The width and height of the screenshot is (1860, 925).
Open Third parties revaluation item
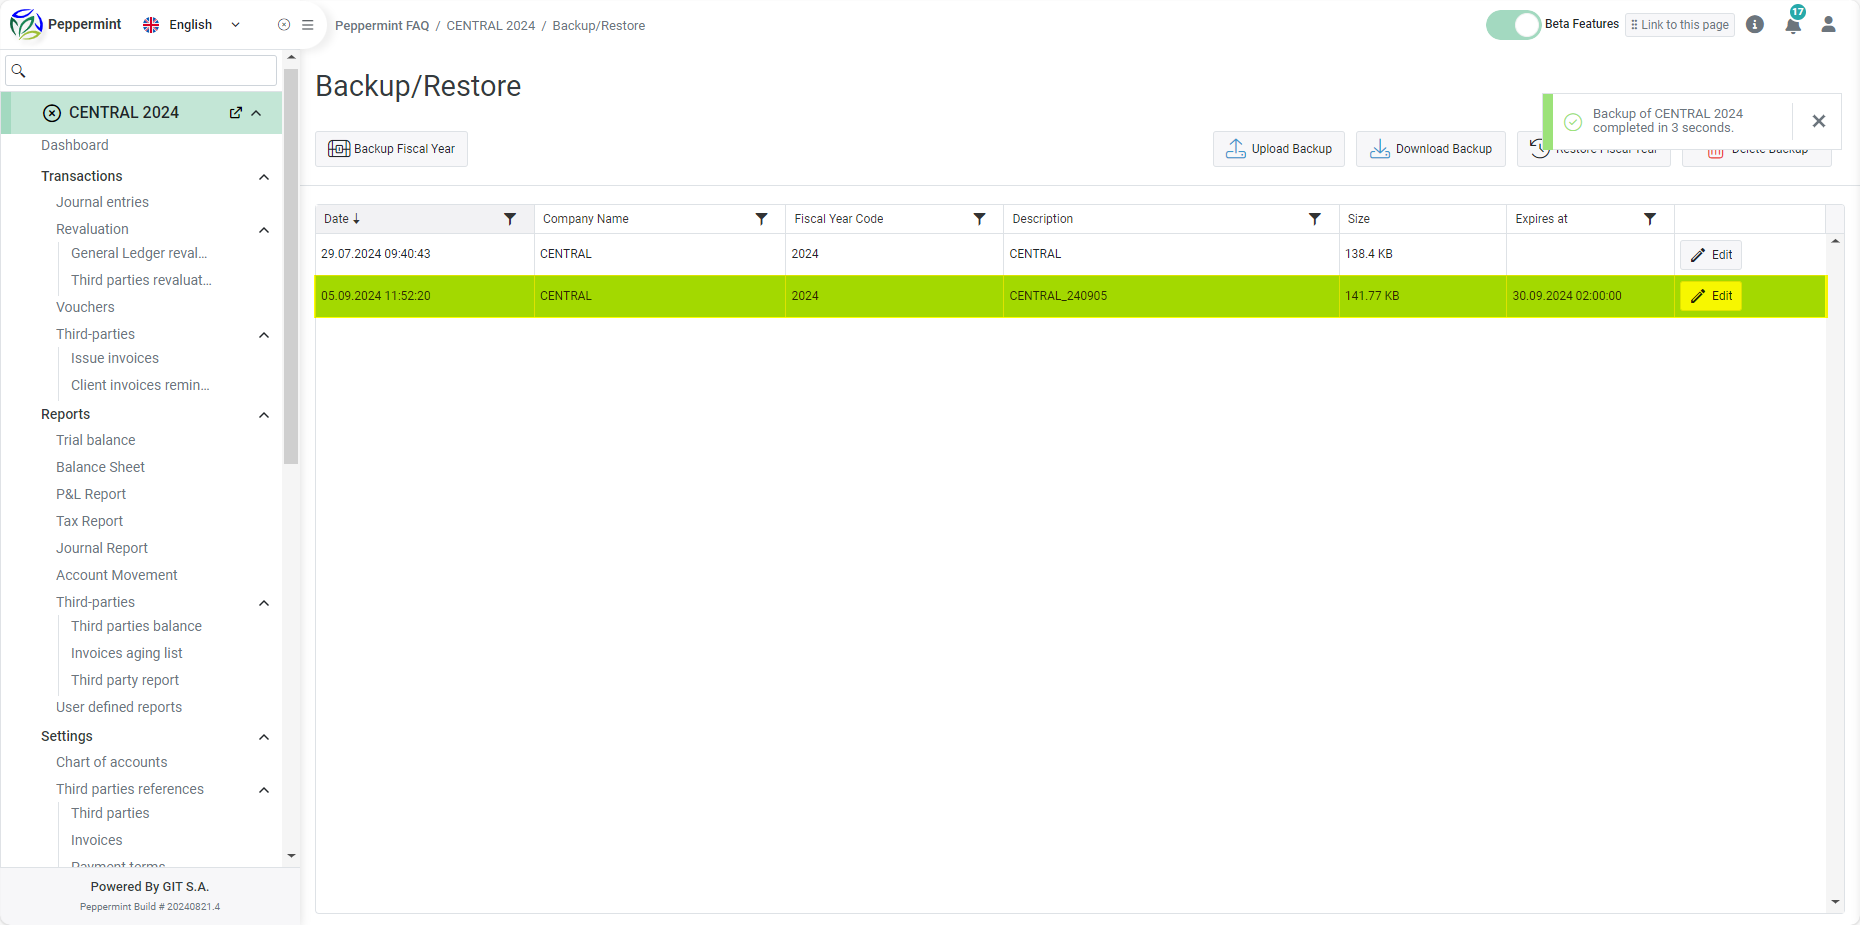[141, 280]
